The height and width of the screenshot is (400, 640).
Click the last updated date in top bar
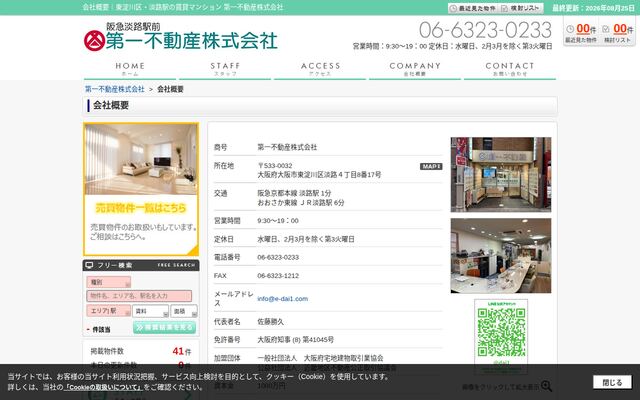593,8
